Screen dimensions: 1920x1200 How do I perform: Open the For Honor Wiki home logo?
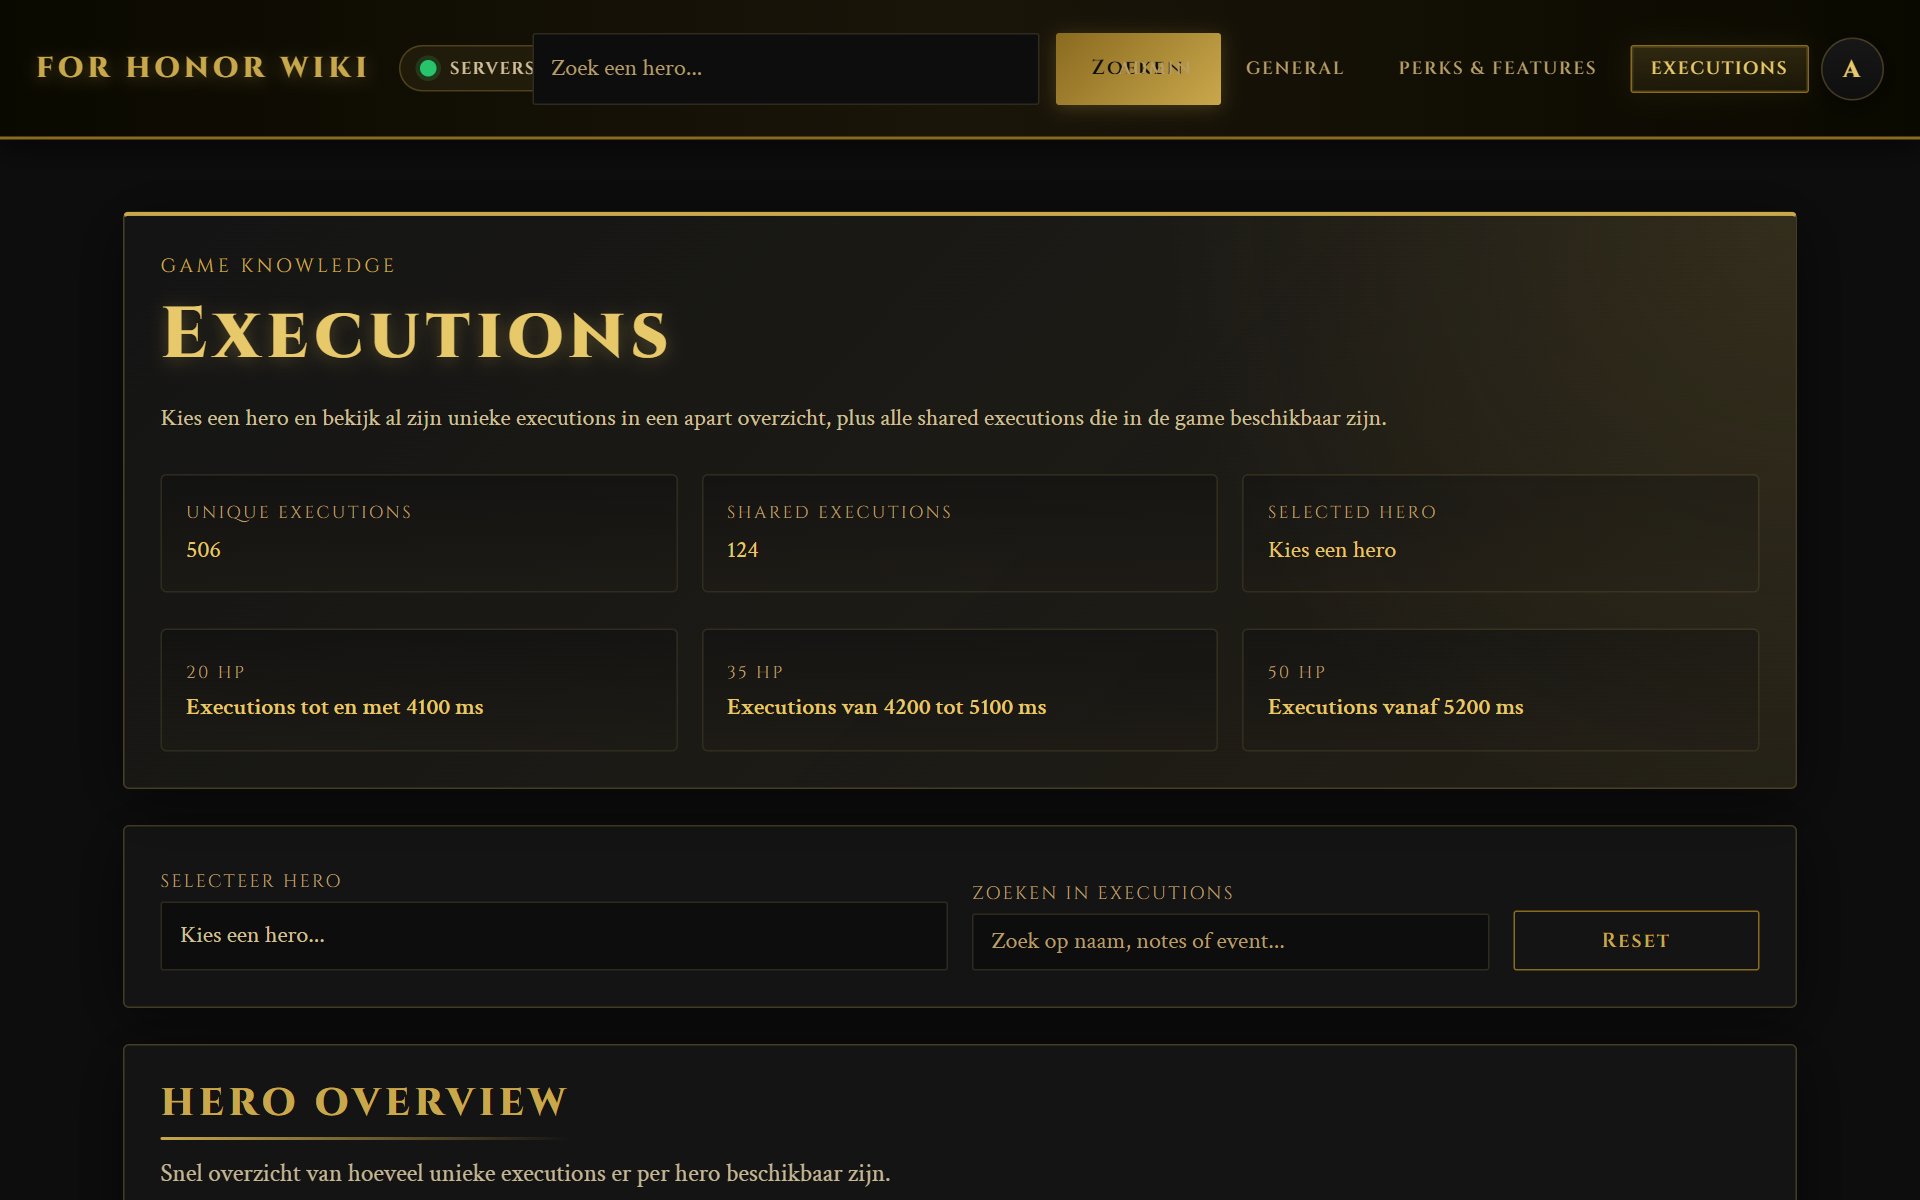pos(202,67)
